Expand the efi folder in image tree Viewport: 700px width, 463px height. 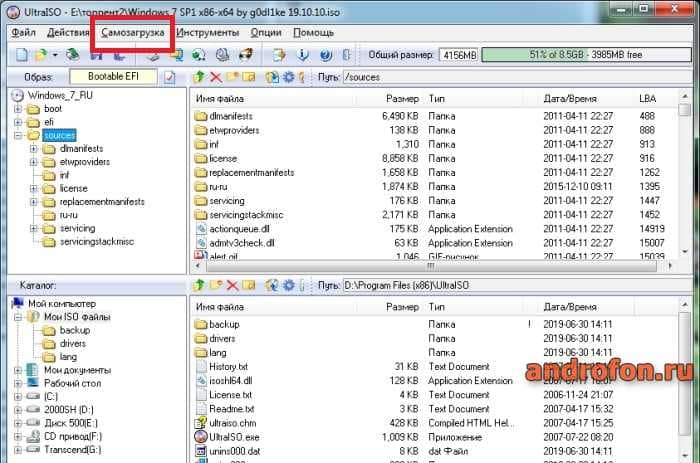coord(18,122)
